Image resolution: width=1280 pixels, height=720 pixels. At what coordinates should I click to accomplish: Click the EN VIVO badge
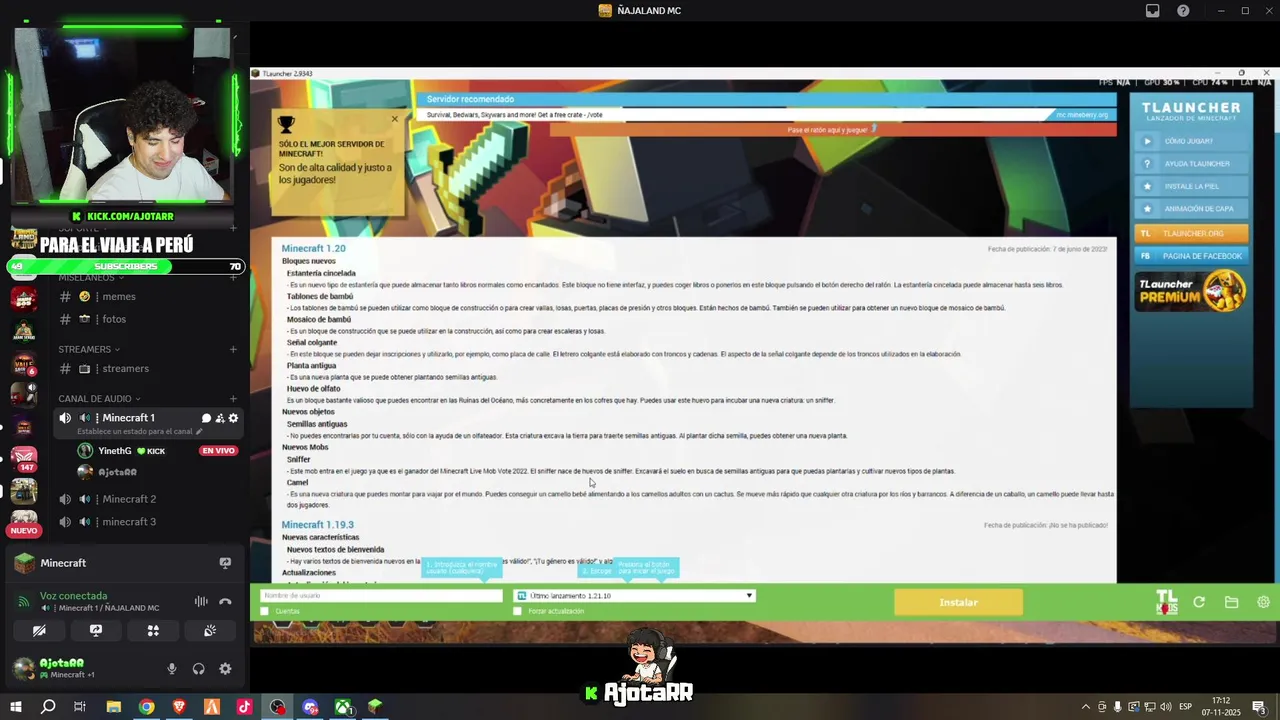click(x=218, y=451)
